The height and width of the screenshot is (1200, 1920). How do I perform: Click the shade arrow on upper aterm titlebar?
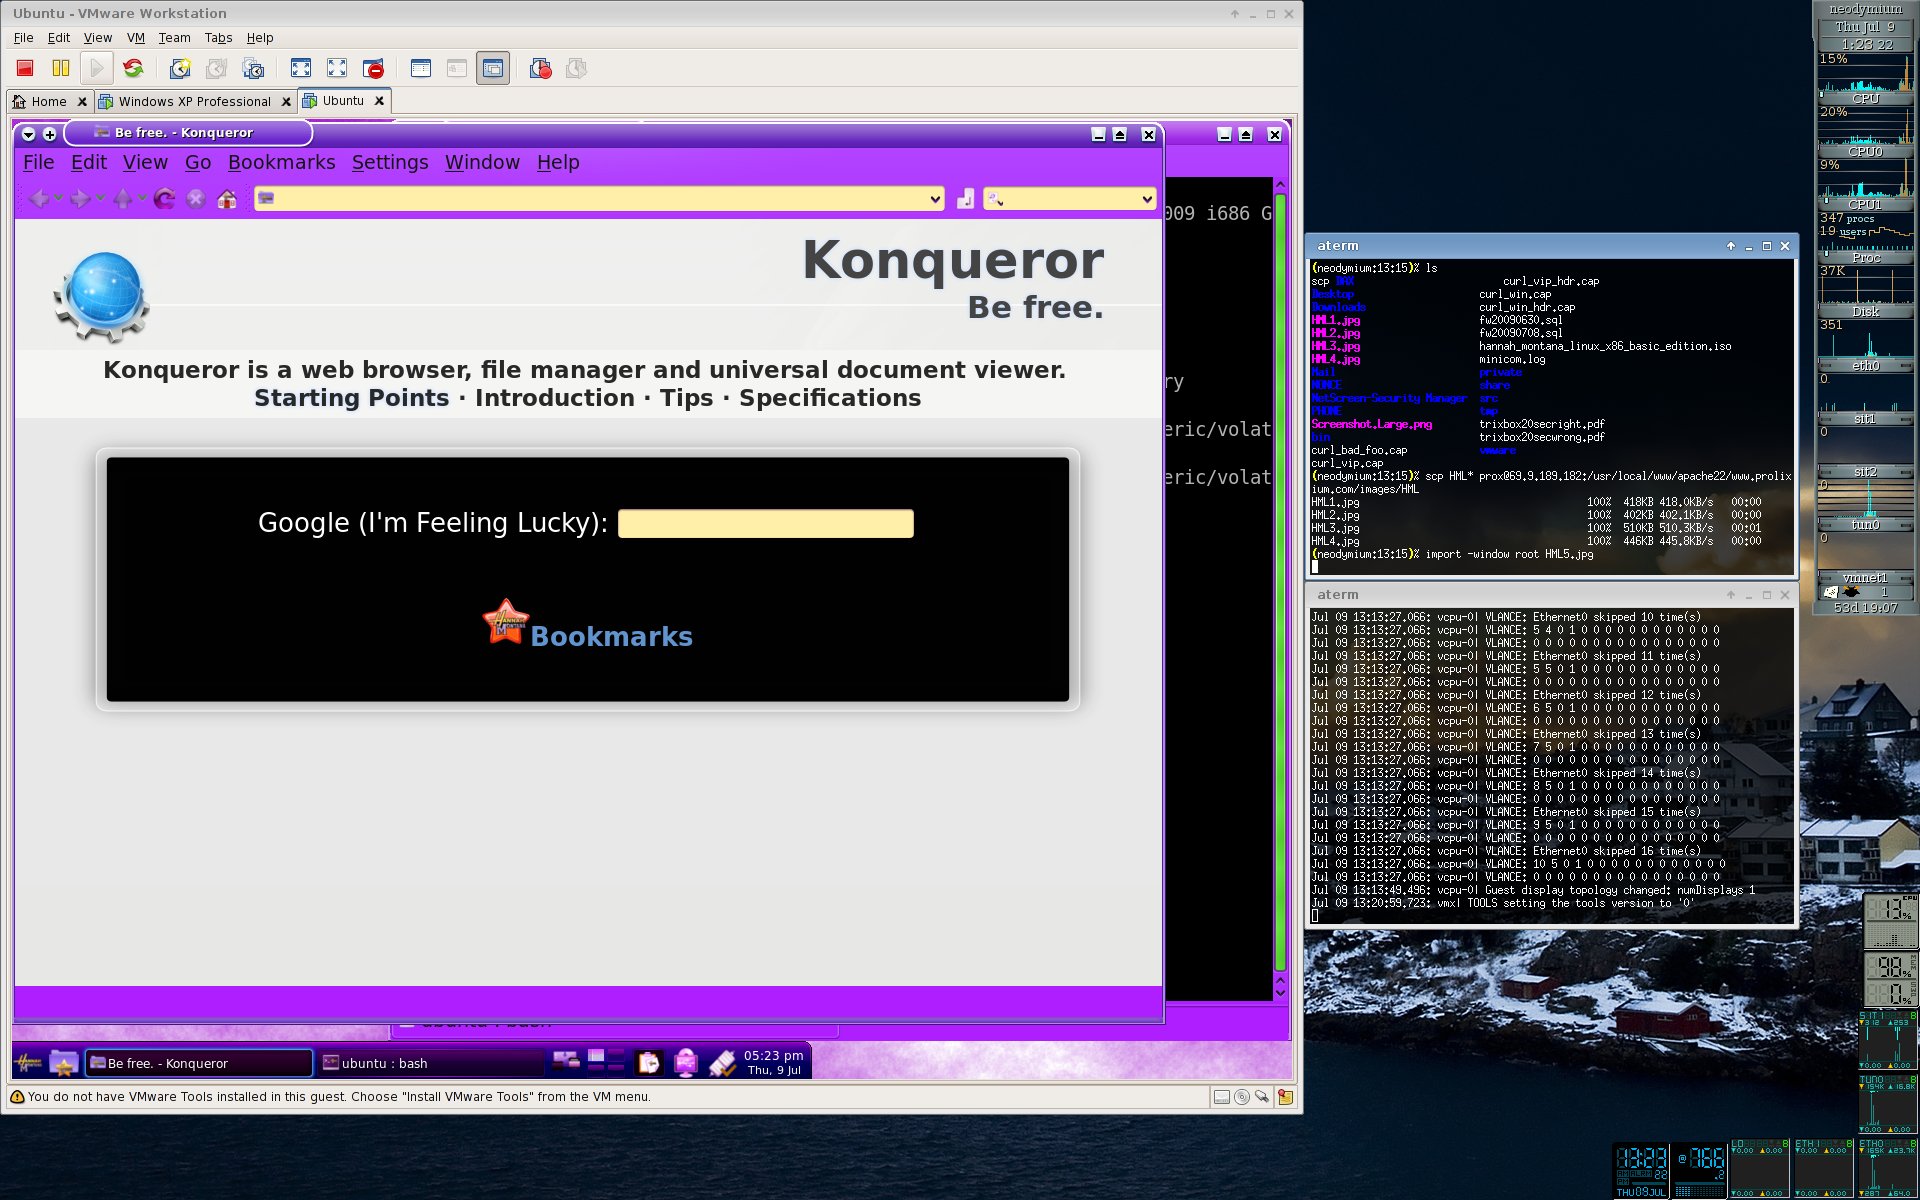point(1731,246)
